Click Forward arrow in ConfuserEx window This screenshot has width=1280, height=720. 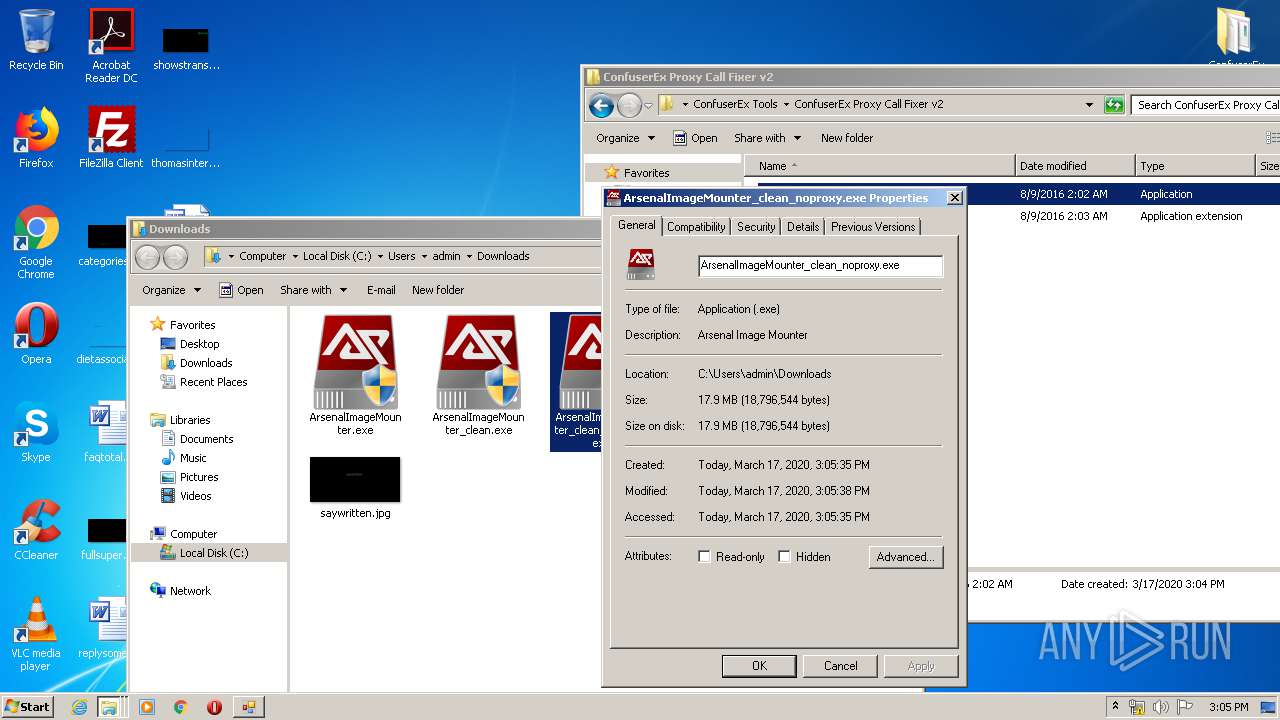(629, 104)
